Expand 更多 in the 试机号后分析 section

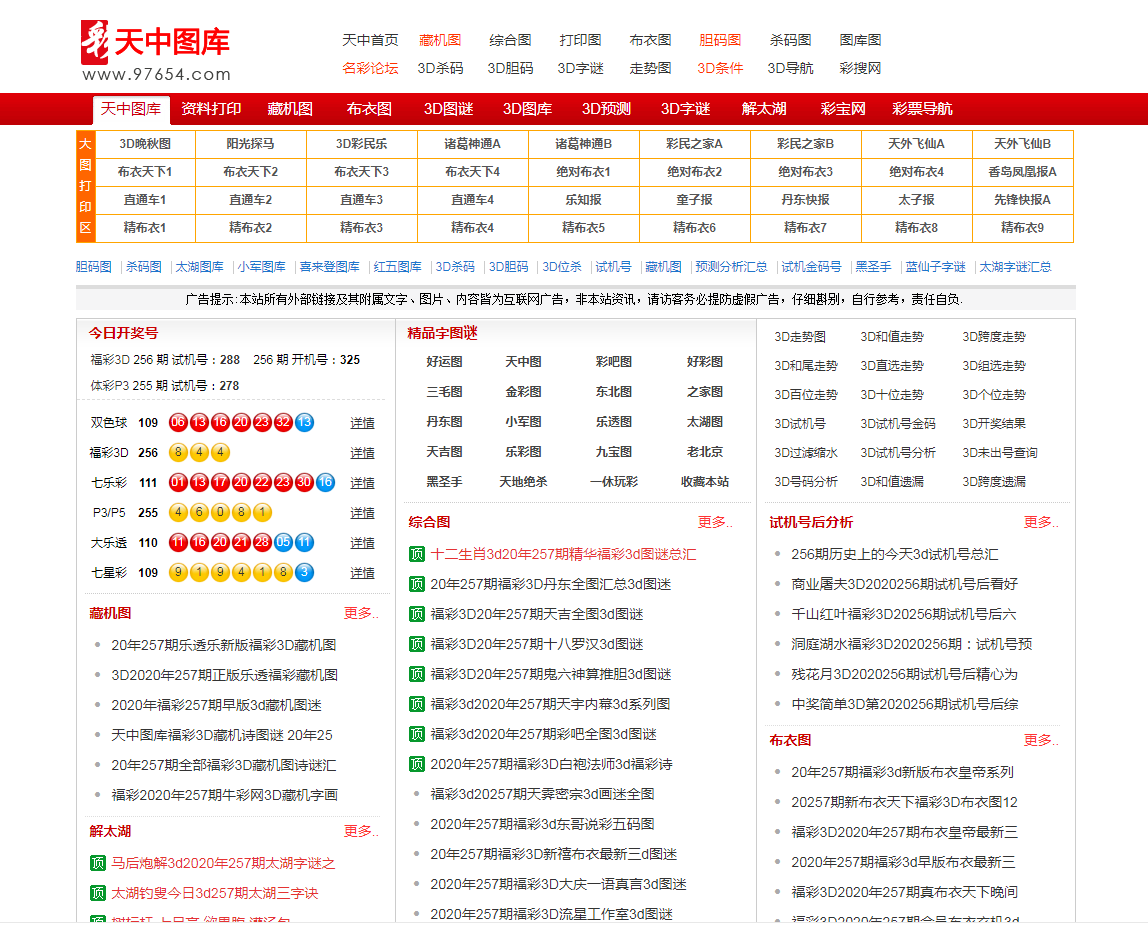(x=1040, y=522)
